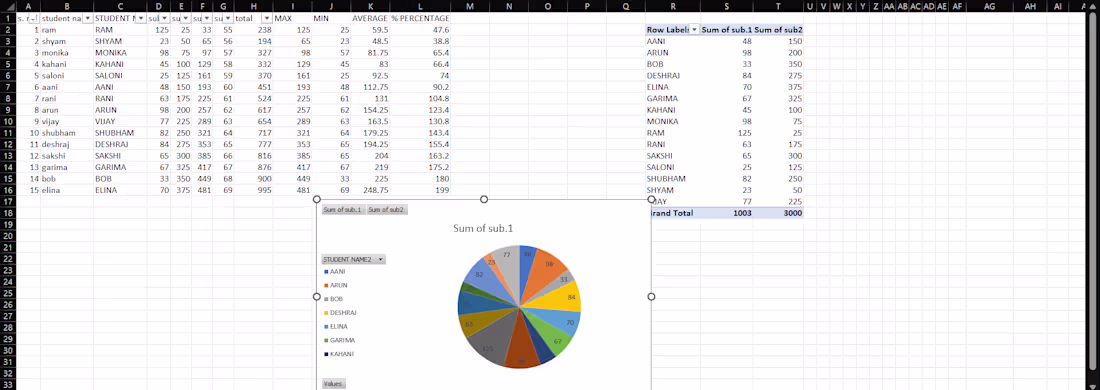
Task: Select the total value 238 for ram
Action: pos(254,29)
